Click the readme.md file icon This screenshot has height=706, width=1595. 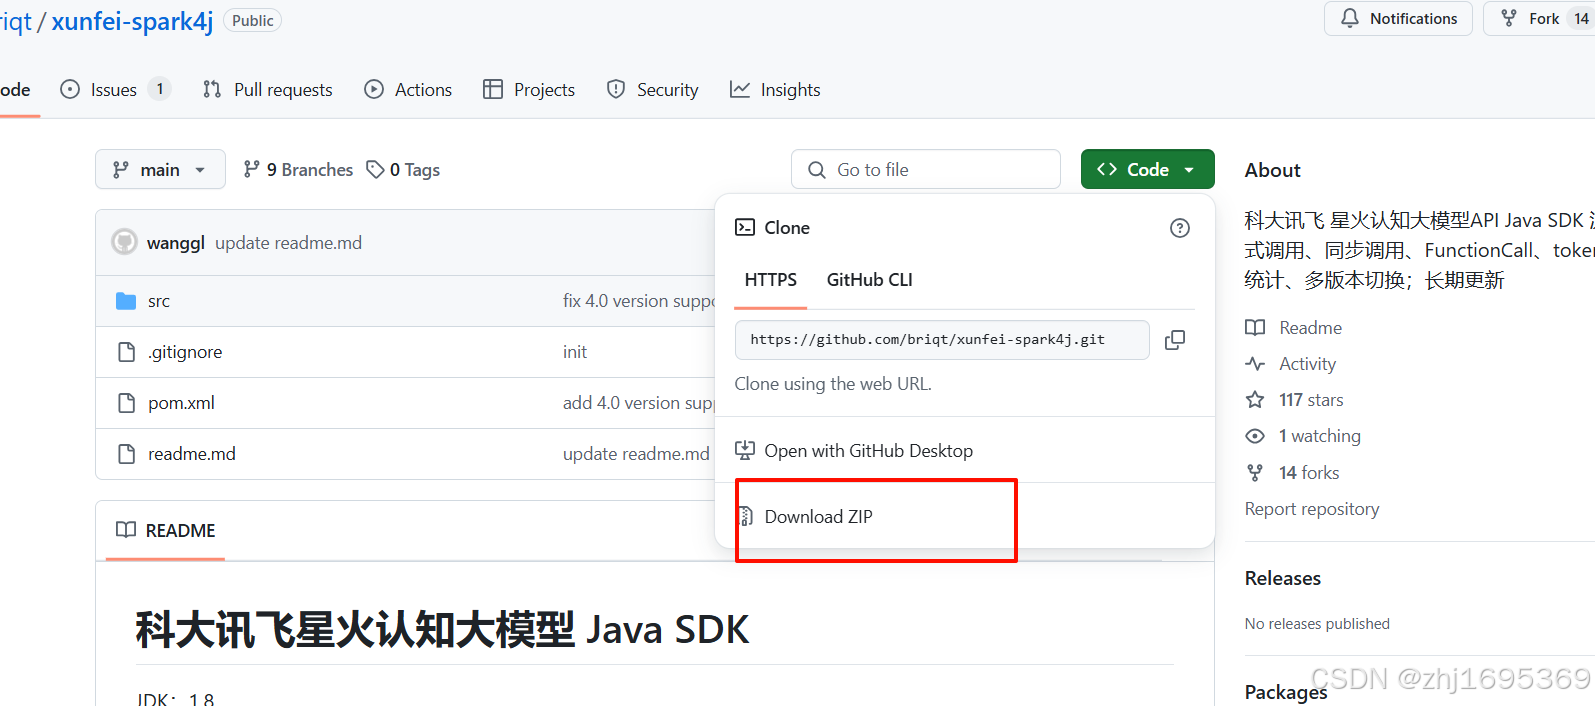pyautogui.click(x=126, y=454)
